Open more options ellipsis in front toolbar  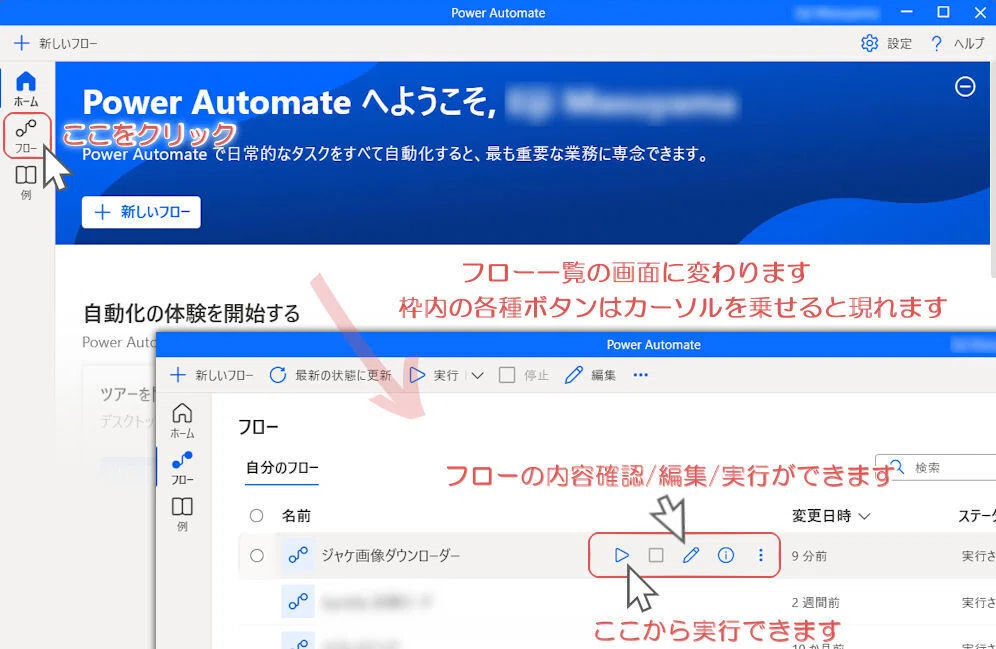(640, 375)
